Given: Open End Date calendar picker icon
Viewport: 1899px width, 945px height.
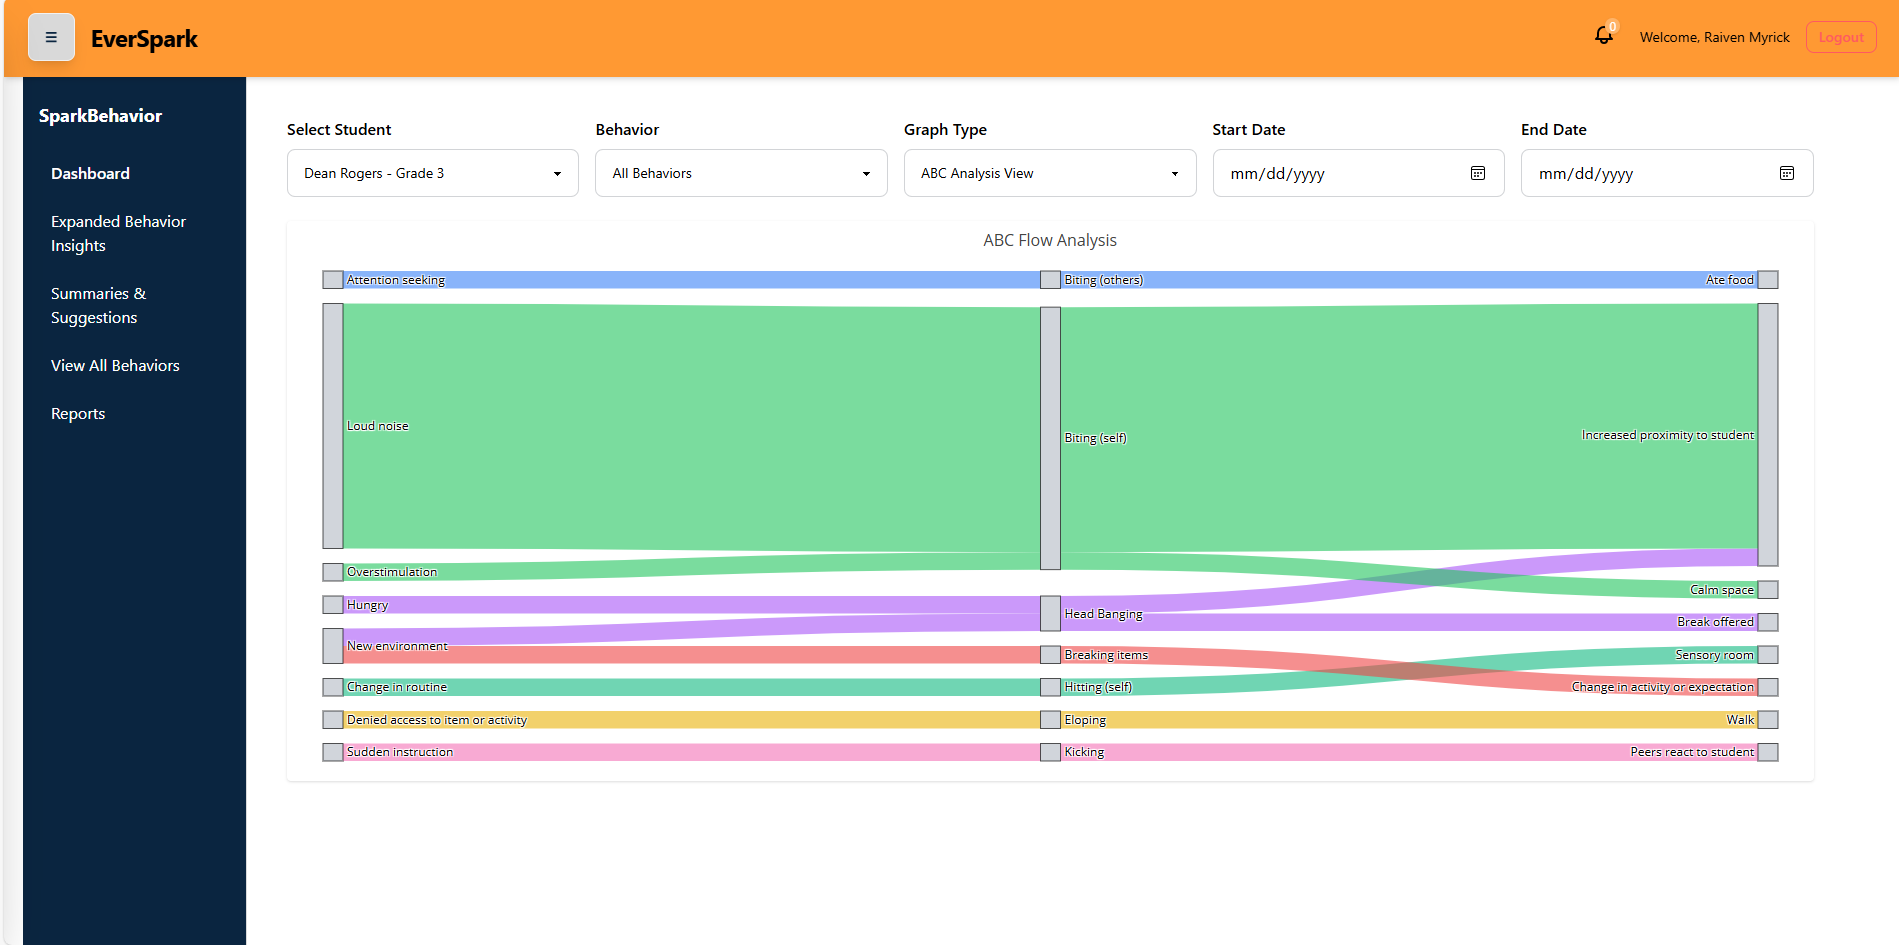Looking at the screenshot, I should [x=1786, y=173].
